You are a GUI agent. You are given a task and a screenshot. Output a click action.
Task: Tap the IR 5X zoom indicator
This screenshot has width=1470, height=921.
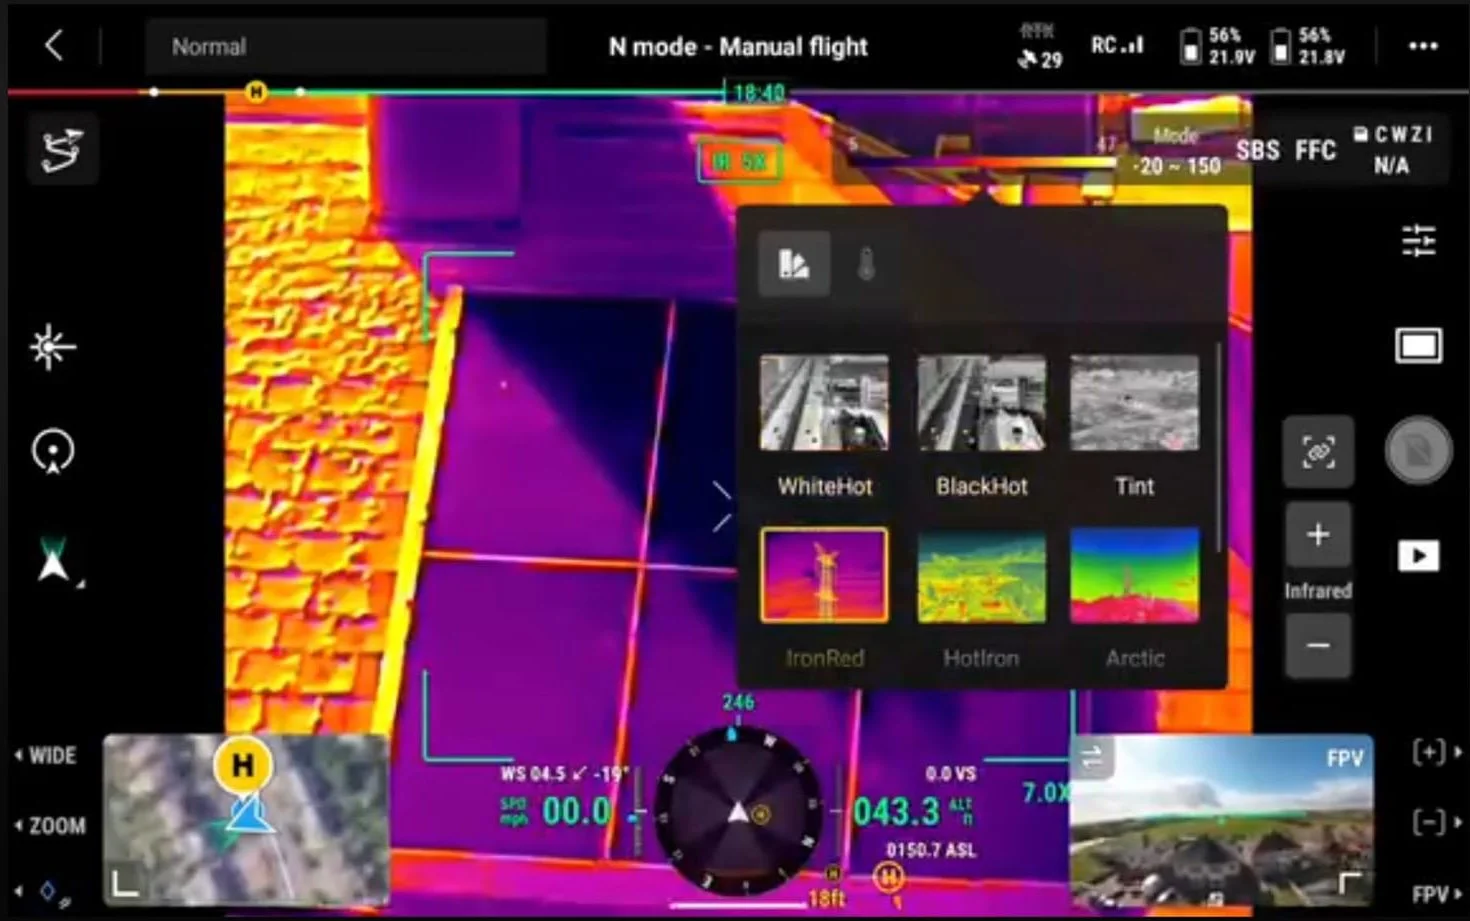(740, 161)
